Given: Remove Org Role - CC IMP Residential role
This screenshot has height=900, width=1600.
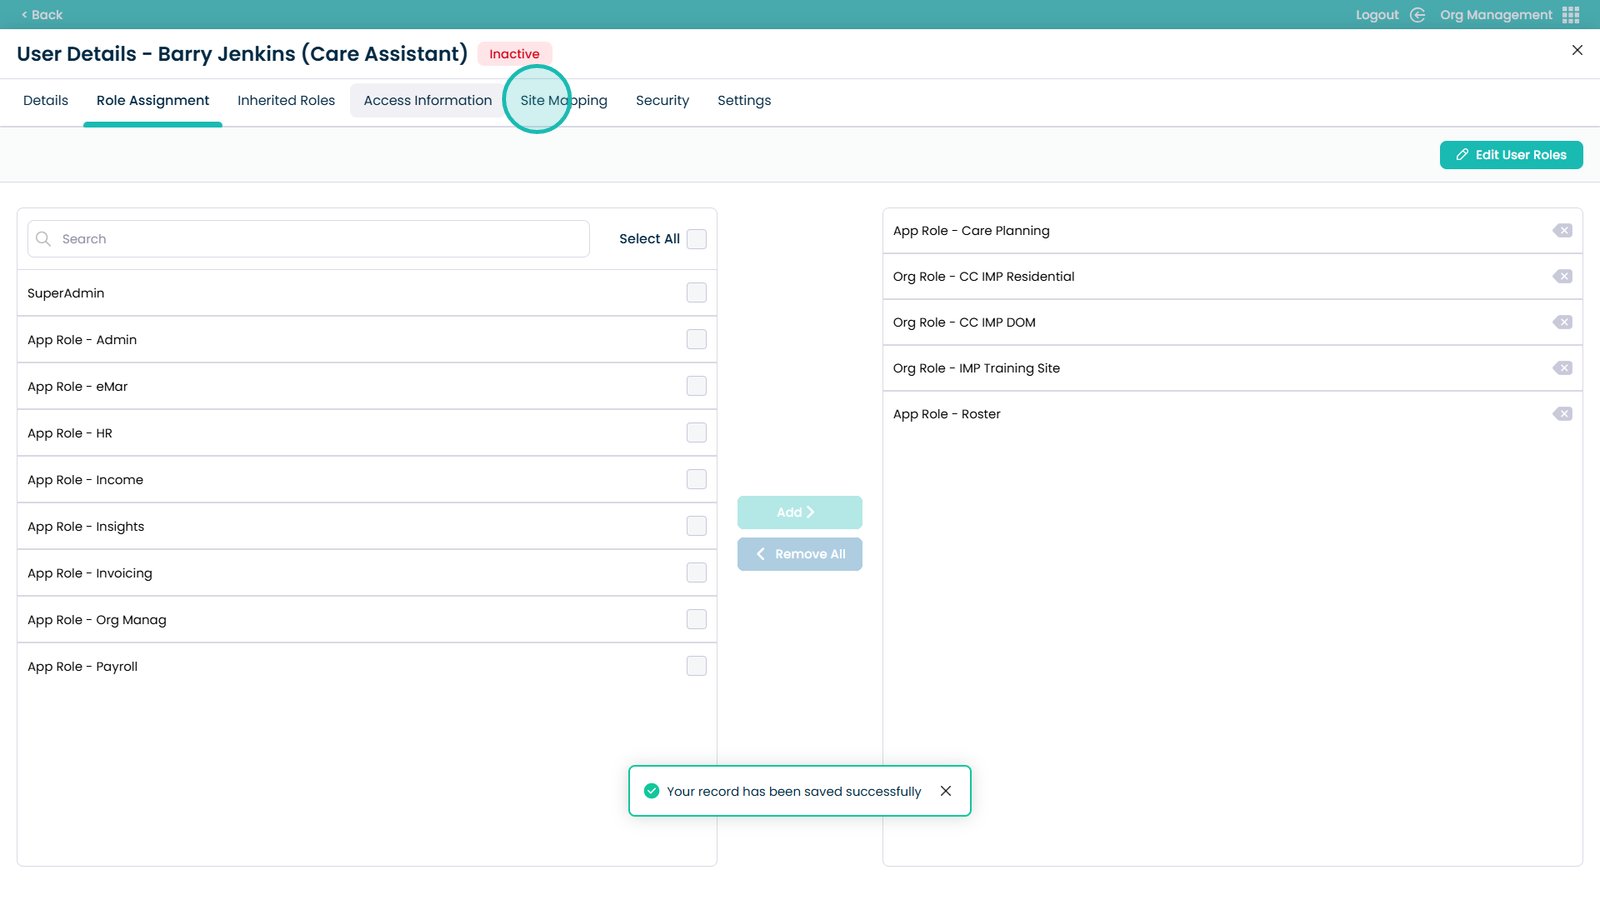Looking at the screenshot, I should tap(1562, 277).
